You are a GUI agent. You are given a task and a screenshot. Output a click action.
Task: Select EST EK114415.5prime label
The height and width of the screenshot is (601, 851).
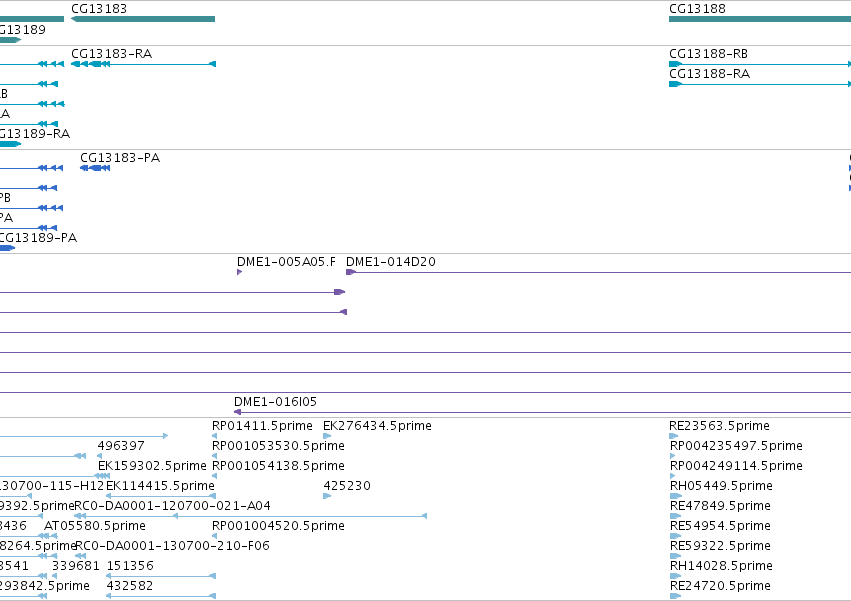point(160,486)
